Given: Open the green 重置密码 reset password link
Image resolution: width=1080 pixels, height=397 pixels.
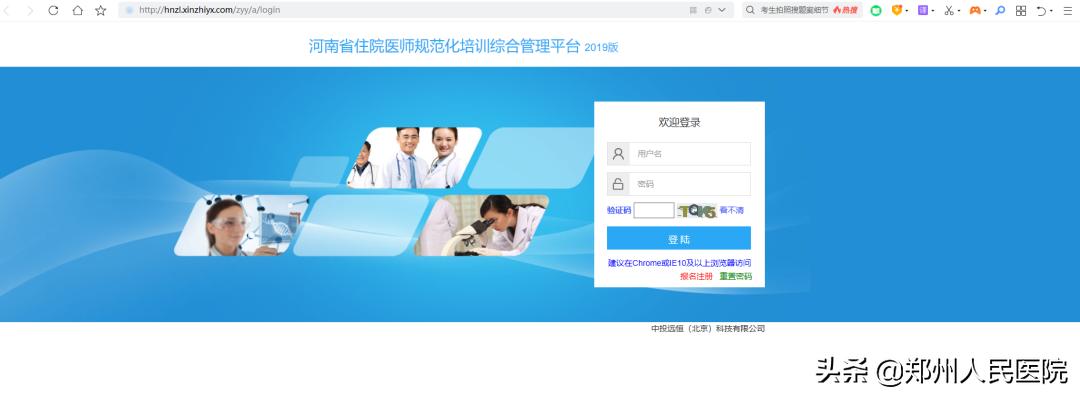Looking at the screenshot, I should click(x=736, y=276).
